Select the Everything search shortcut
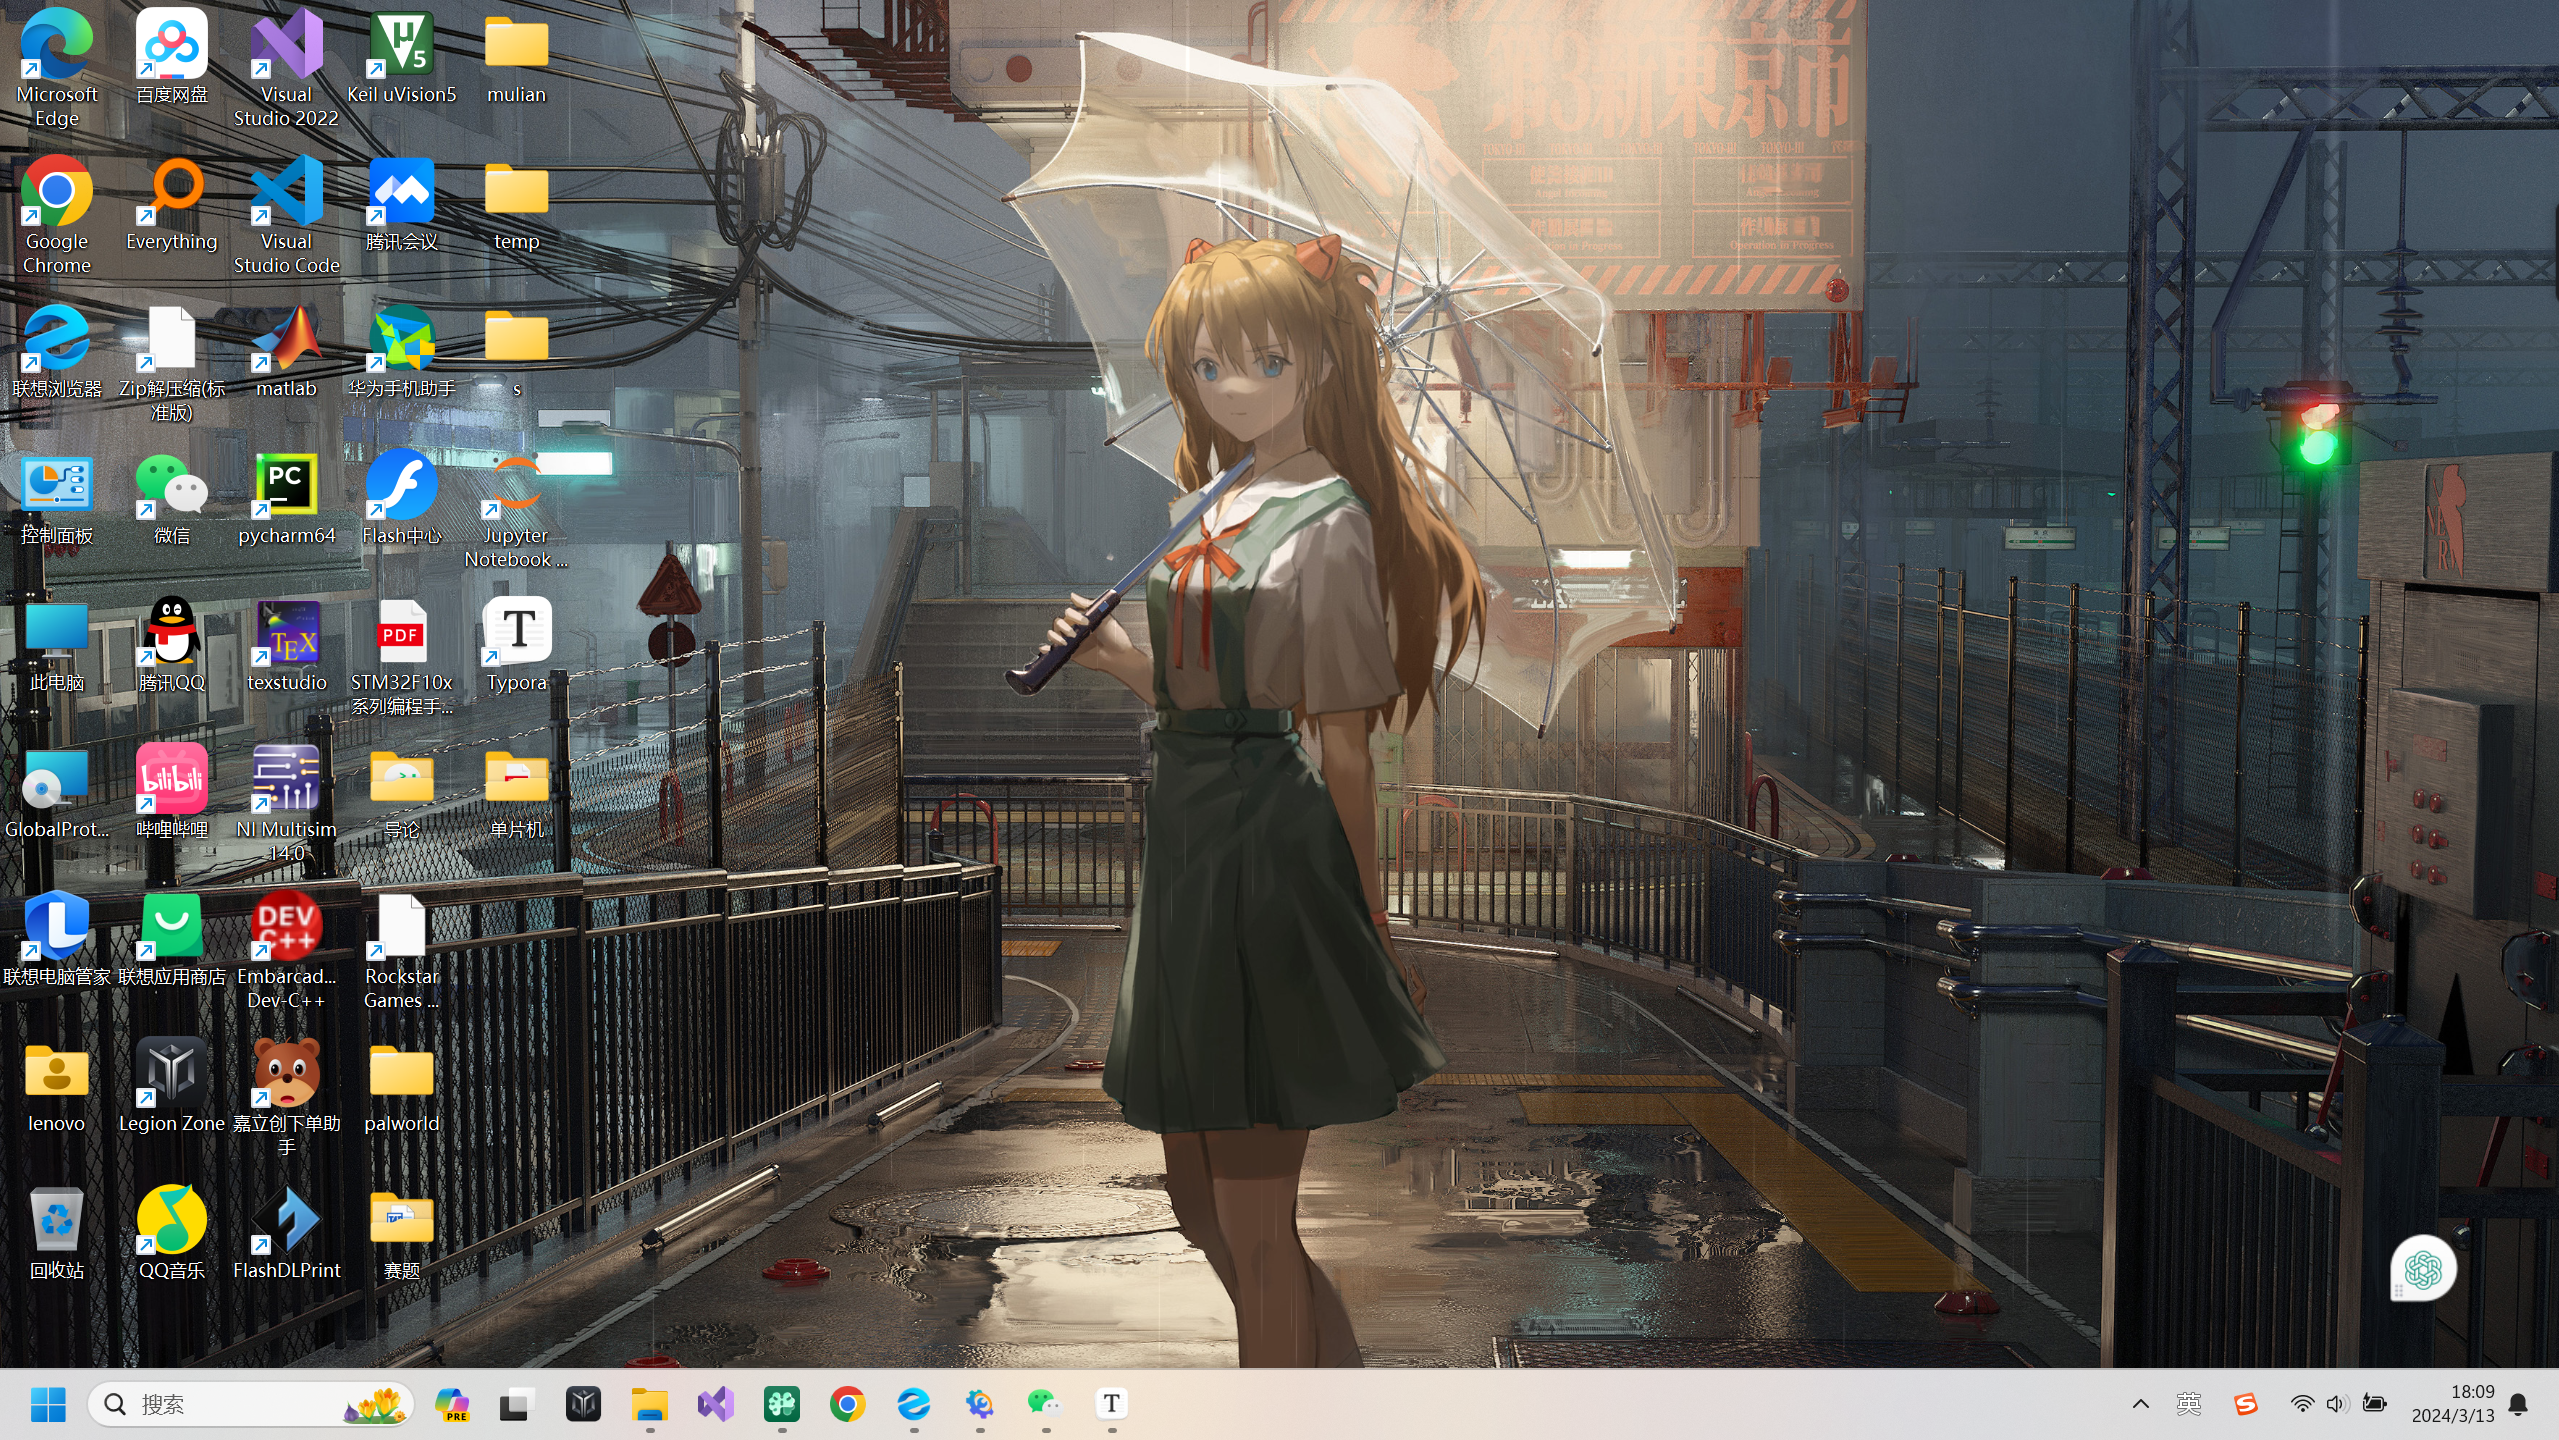2559x1440 pixels. tap(172, 204)
